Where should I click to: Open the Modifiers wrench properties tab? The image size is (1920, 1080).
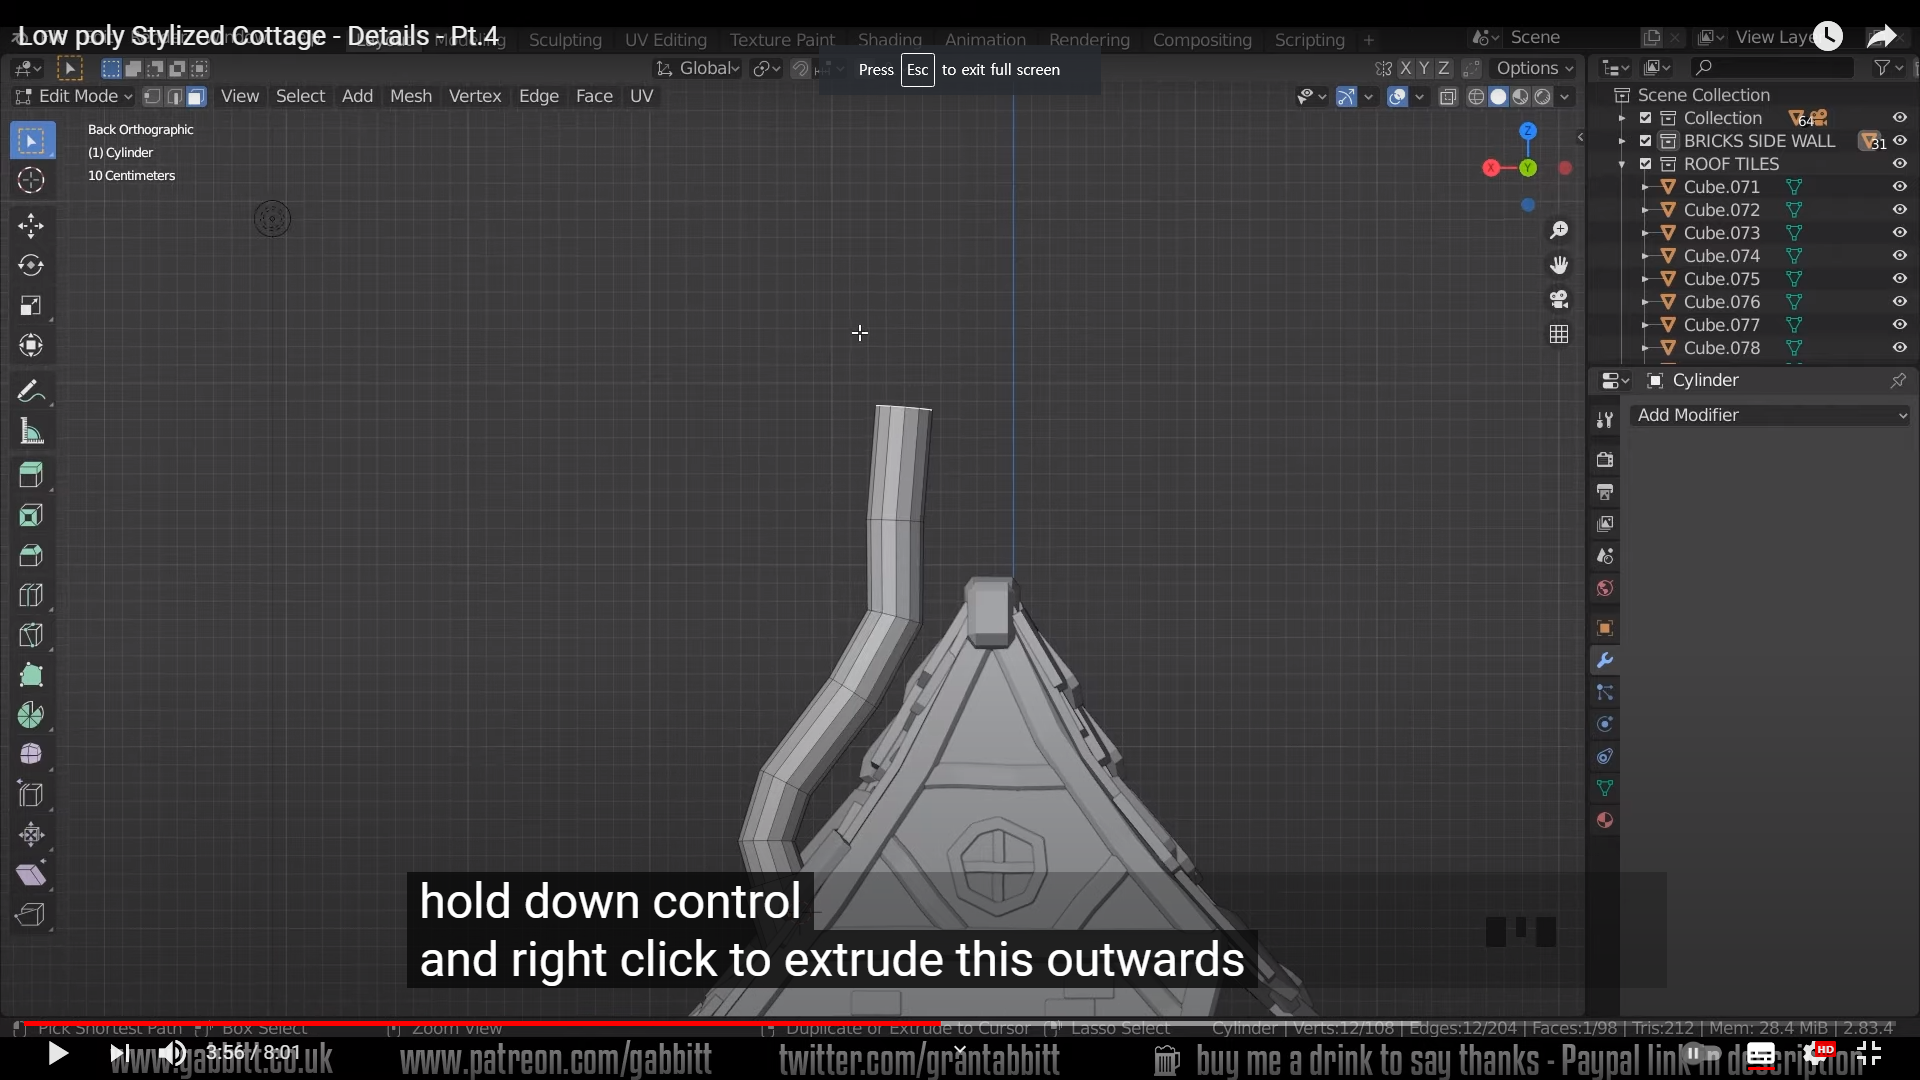(x=1605, y=660)
